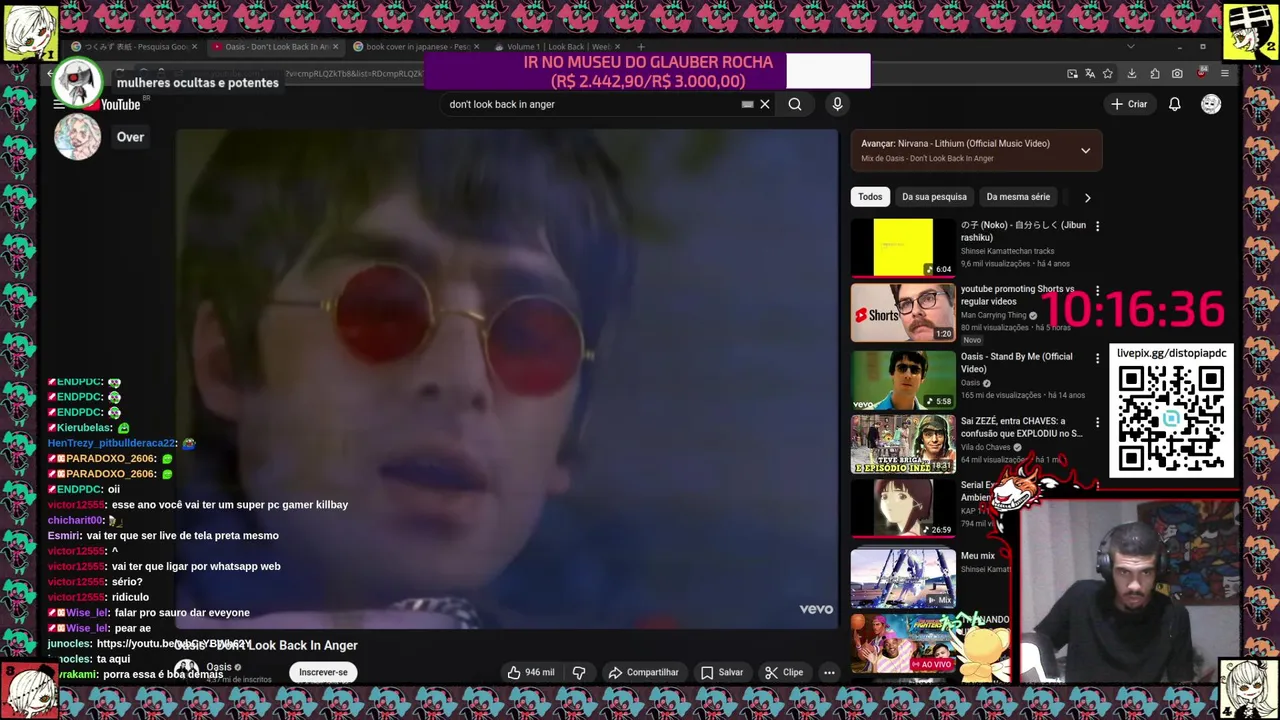Open a new browser tab with plus
Image resolution: width=1280 pixels, height=720 pixels.
[x=641, y=46]
